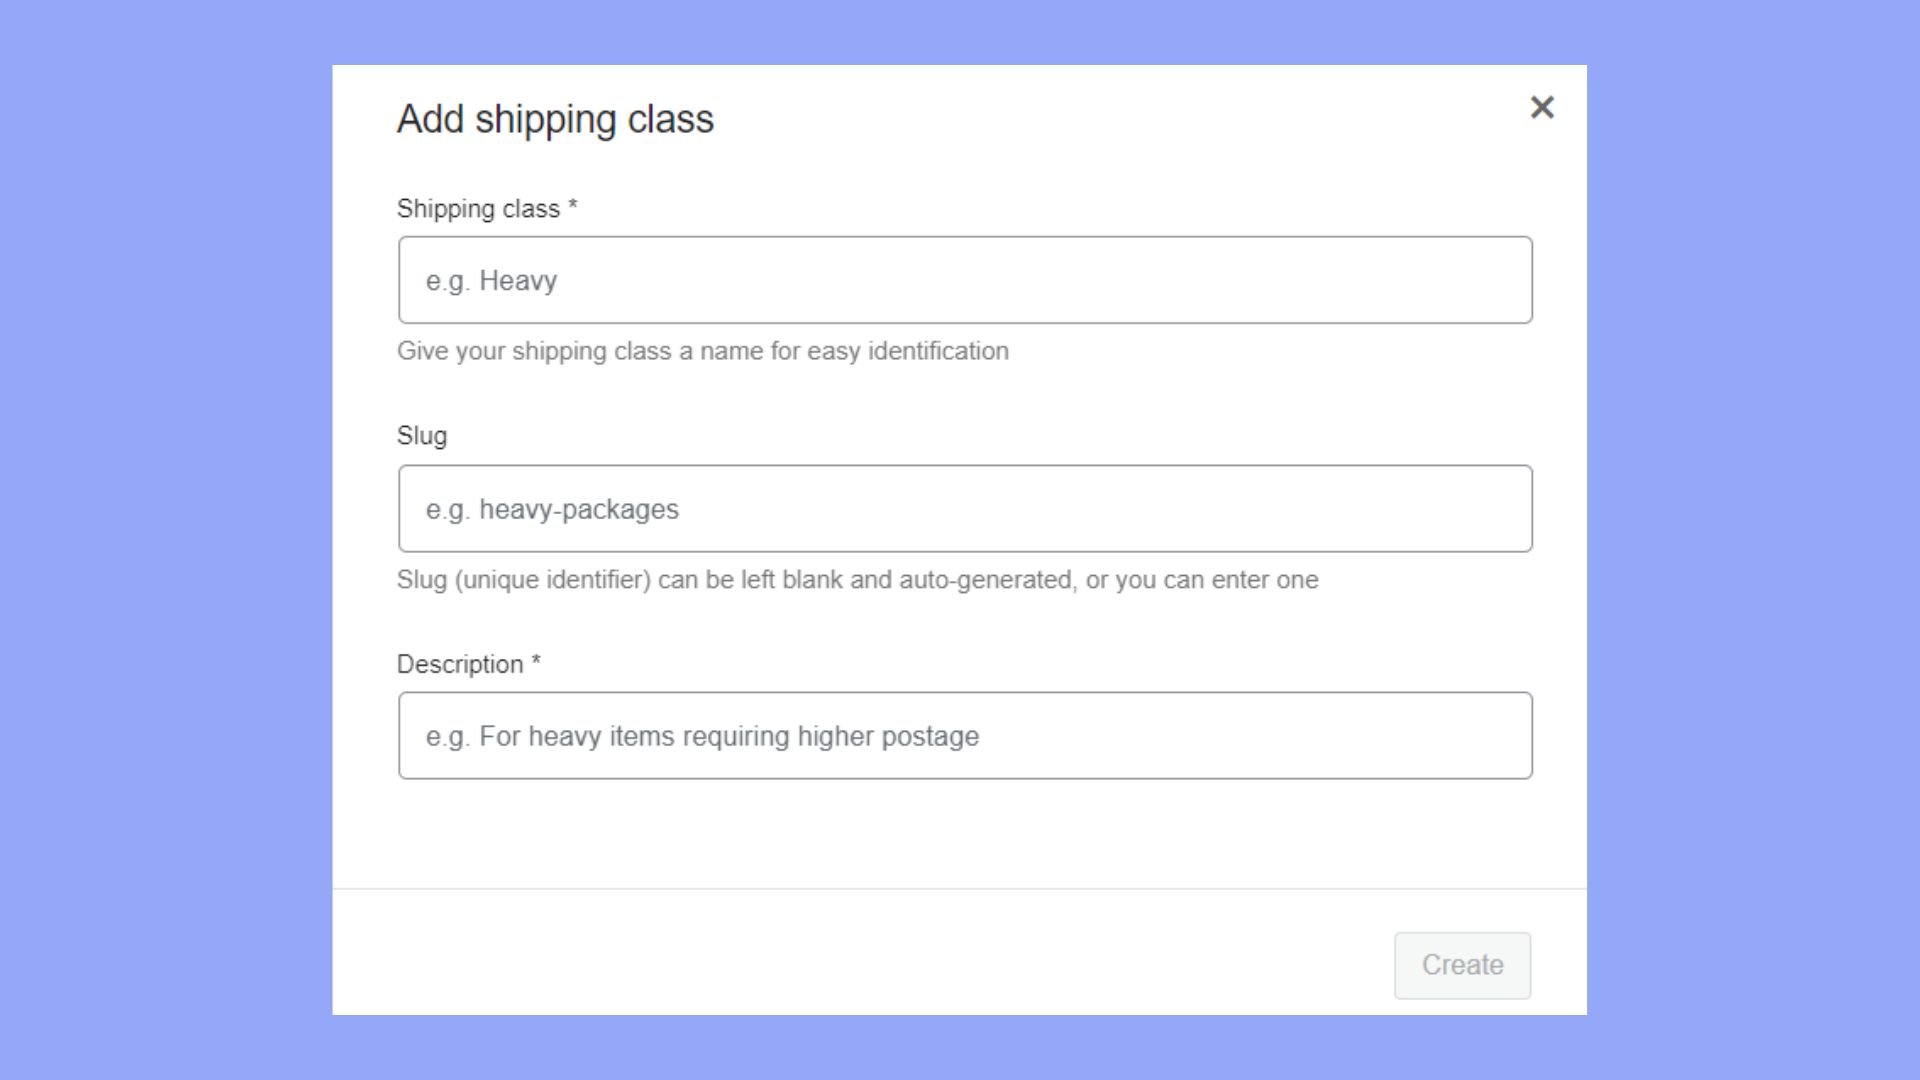Click the asterisk beside Description label
Screen dimensions: 1920x1080
[536, 661]
